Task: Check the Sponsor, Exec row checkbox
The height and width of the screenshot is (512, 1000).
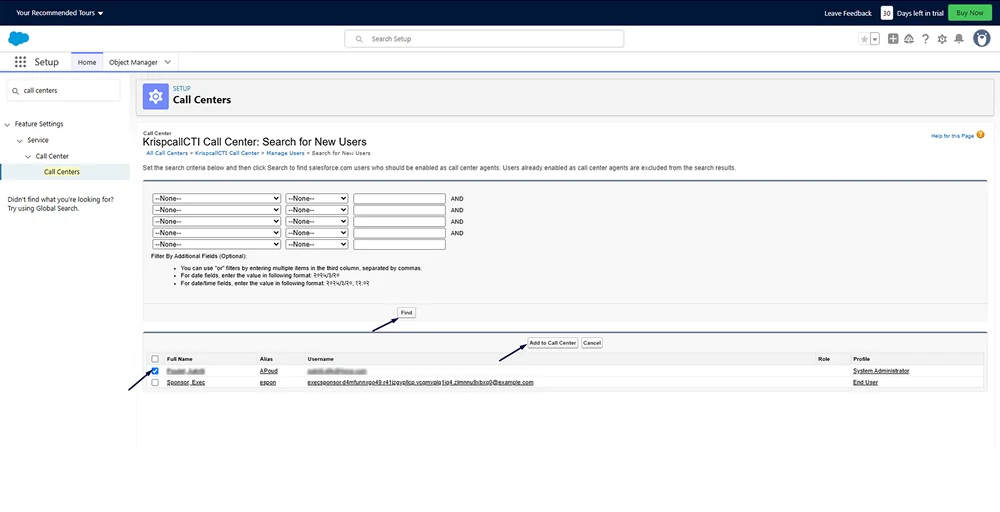Action: 155,382
